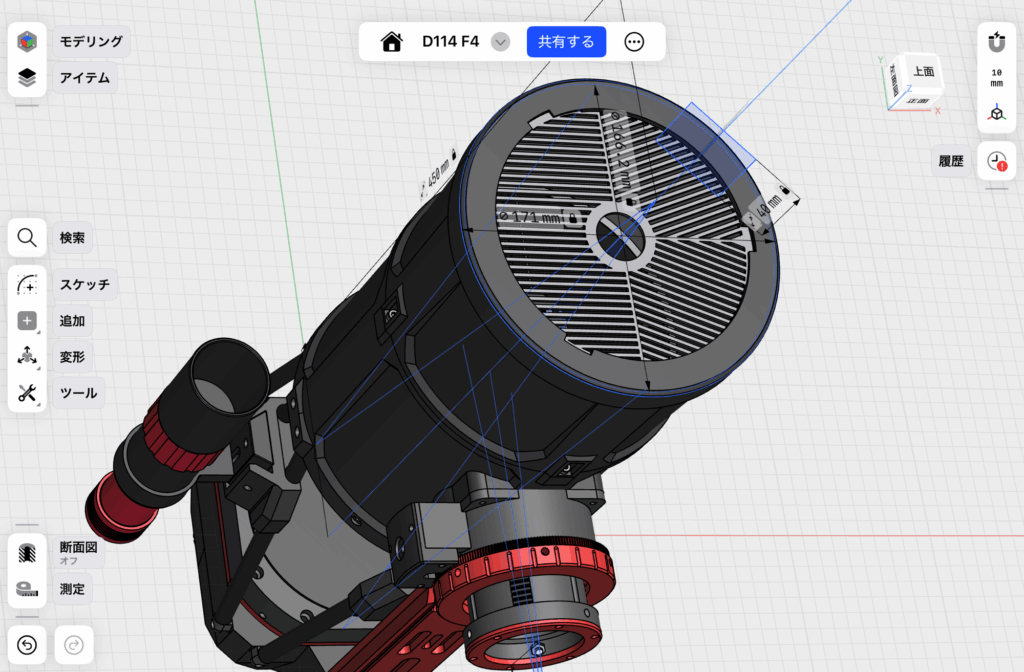This screenshot has width=1024, height=672.
Task: Toggle the view projection cube icon
Action: pos(996,114)
